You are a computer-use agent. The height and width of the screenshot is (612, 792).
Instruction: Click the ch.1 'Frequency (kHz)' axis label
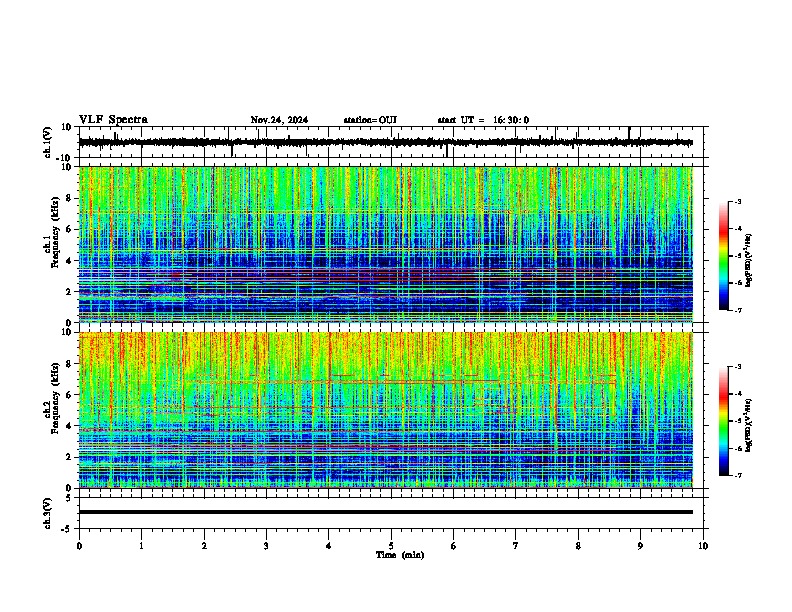[x=55, y=233]
